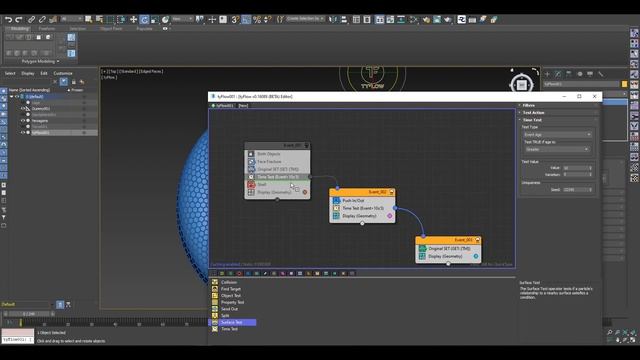Toggle visibility eye of 0 (default) layer

tap(17, 97)
